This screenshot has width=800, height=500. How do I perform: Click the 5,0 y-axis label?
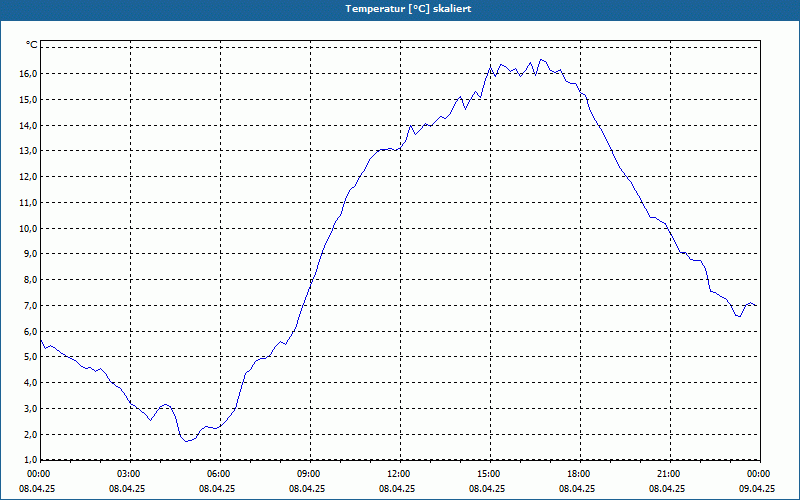[31, 357]
